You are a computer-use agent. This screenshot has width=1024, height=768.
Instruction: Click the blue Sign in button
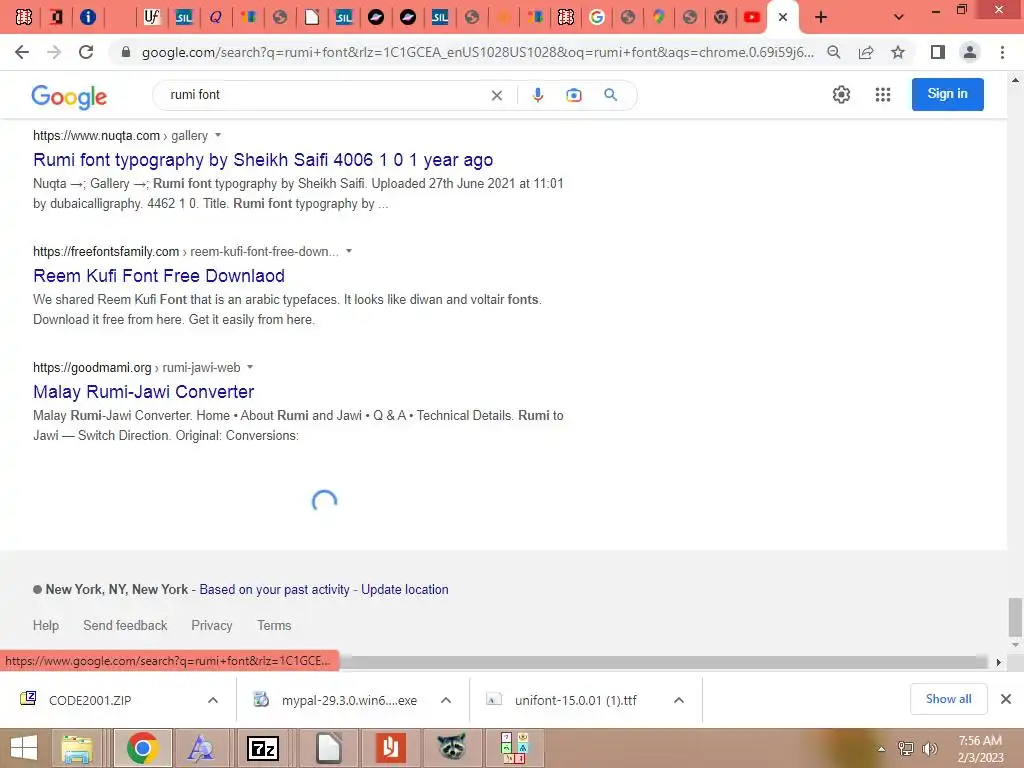pos(948,94)
